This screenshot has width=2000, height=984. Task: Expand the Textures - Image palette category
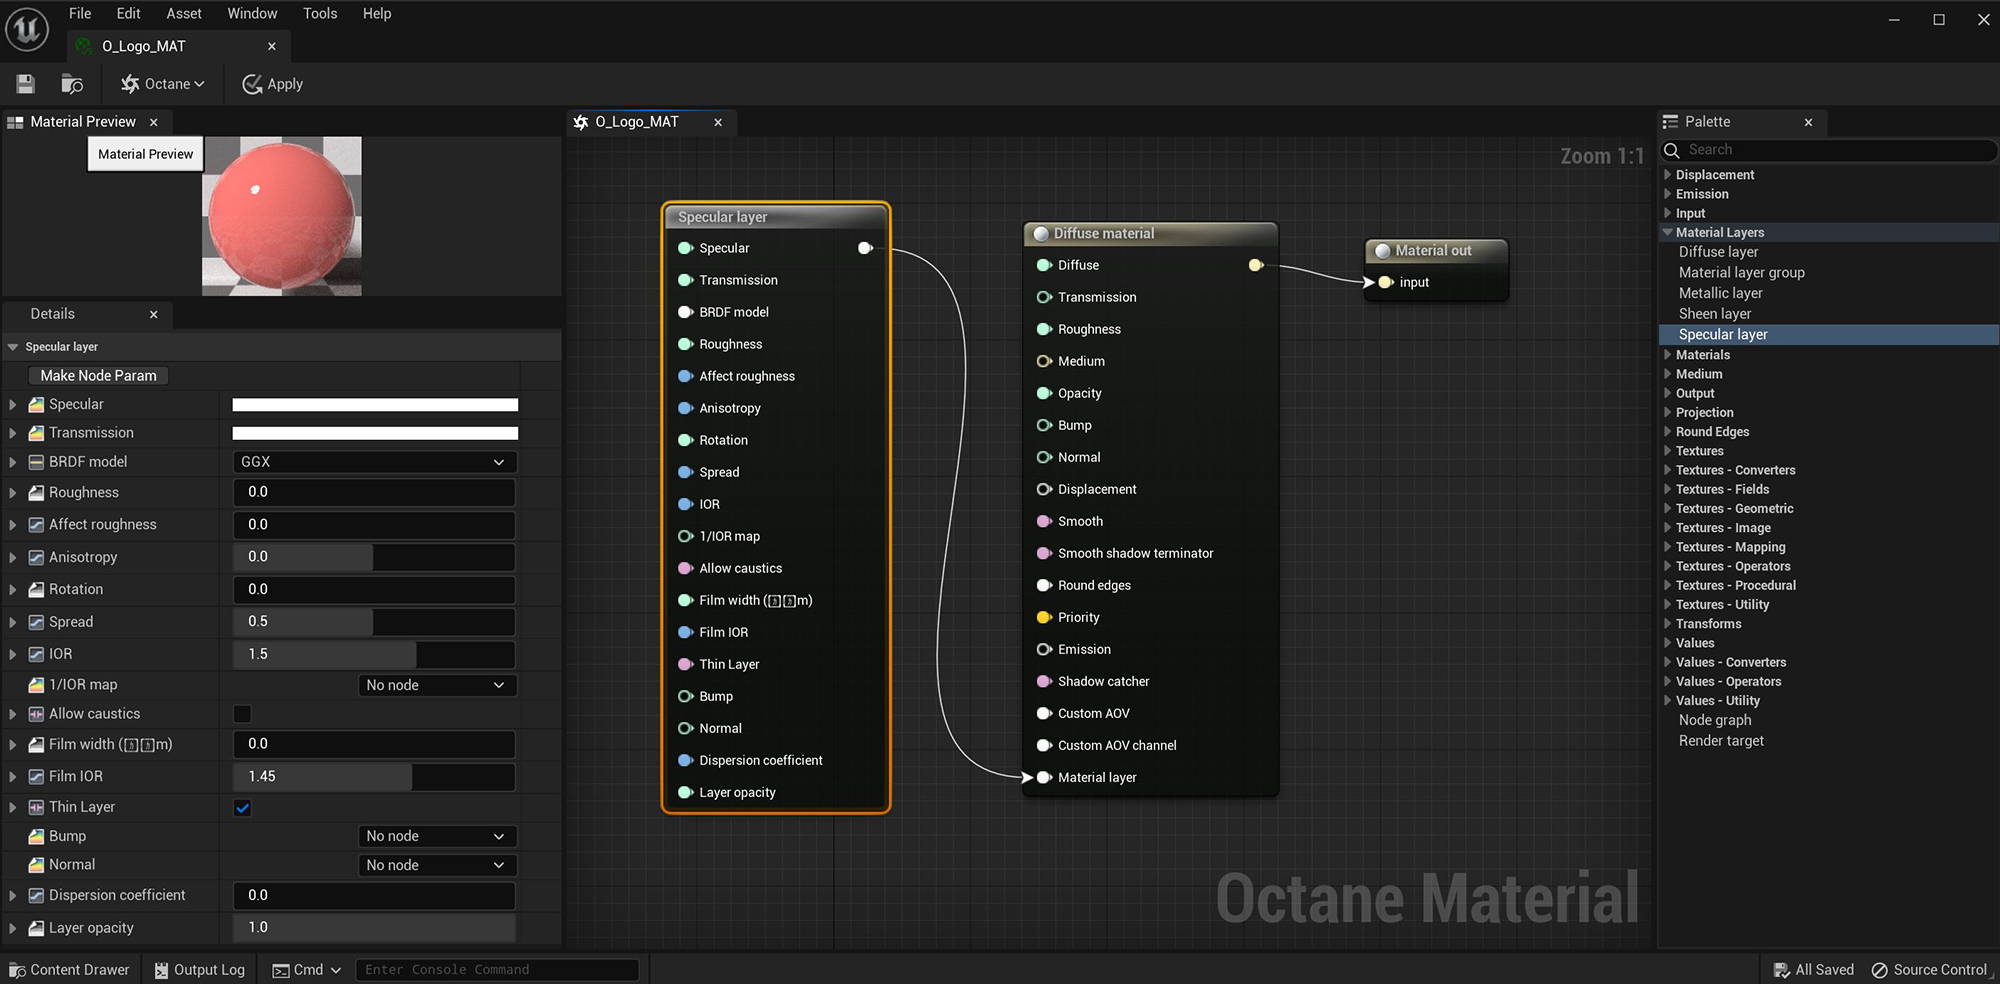(1667, 528)
